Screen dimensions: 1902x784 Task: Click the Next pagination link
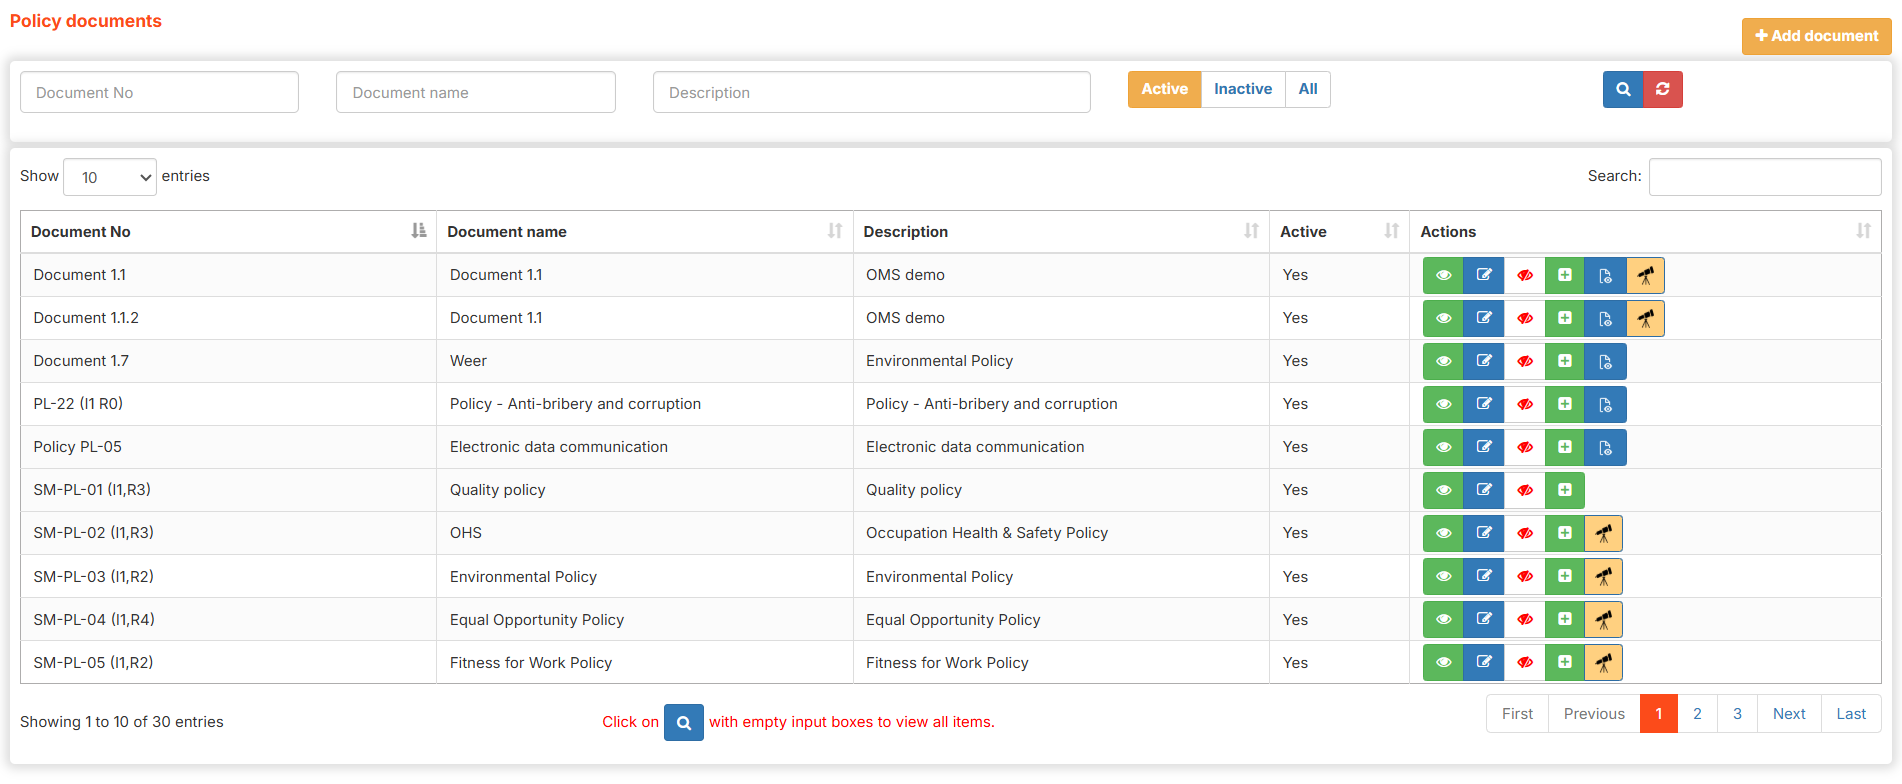point(1789,714)
